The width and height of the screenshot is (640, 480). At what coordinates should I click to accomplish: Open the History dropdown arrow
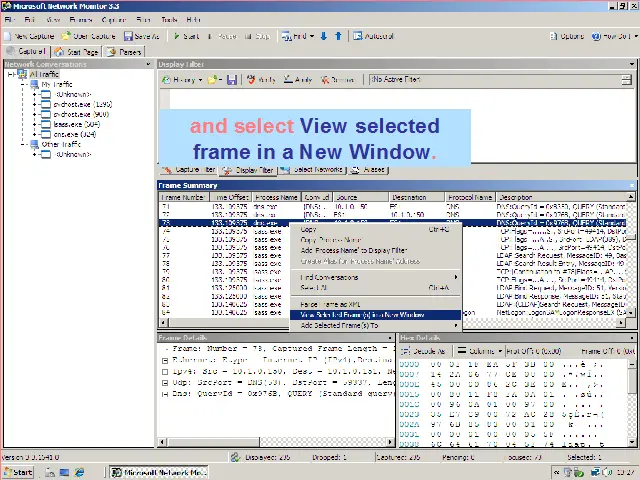(x=200, y=80)
